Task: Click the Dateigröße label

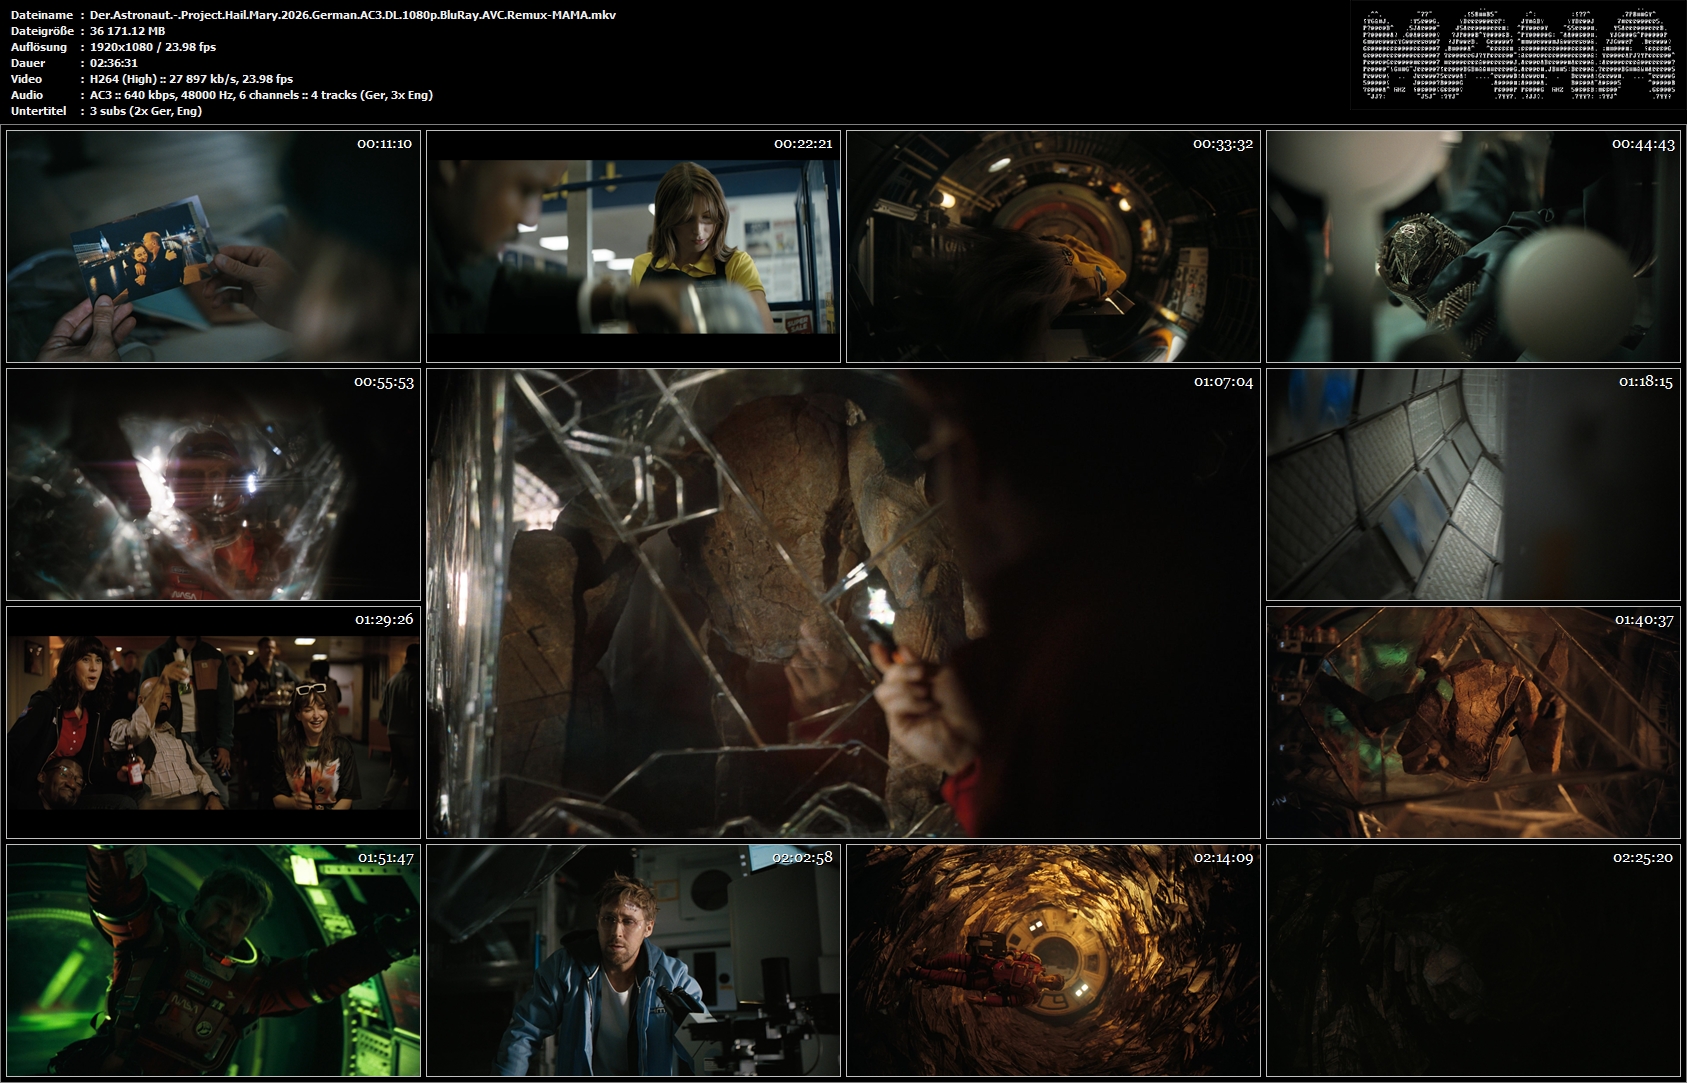Action: click(42, 31)
